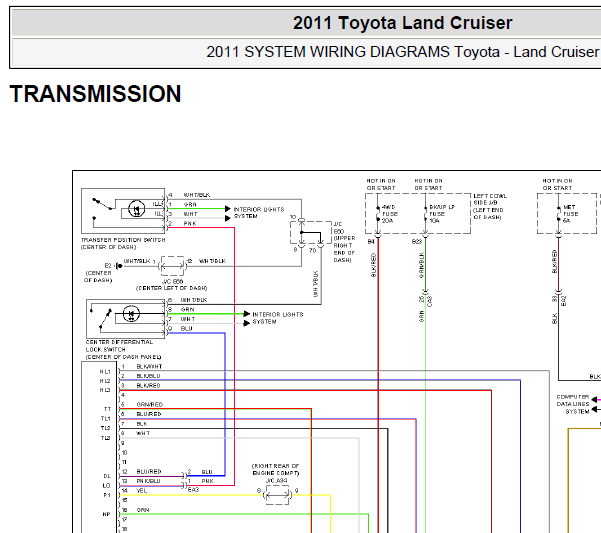Click the '2011 Toyota Land Cruiser' title
The image size is (601, 533).
[402, 23]
